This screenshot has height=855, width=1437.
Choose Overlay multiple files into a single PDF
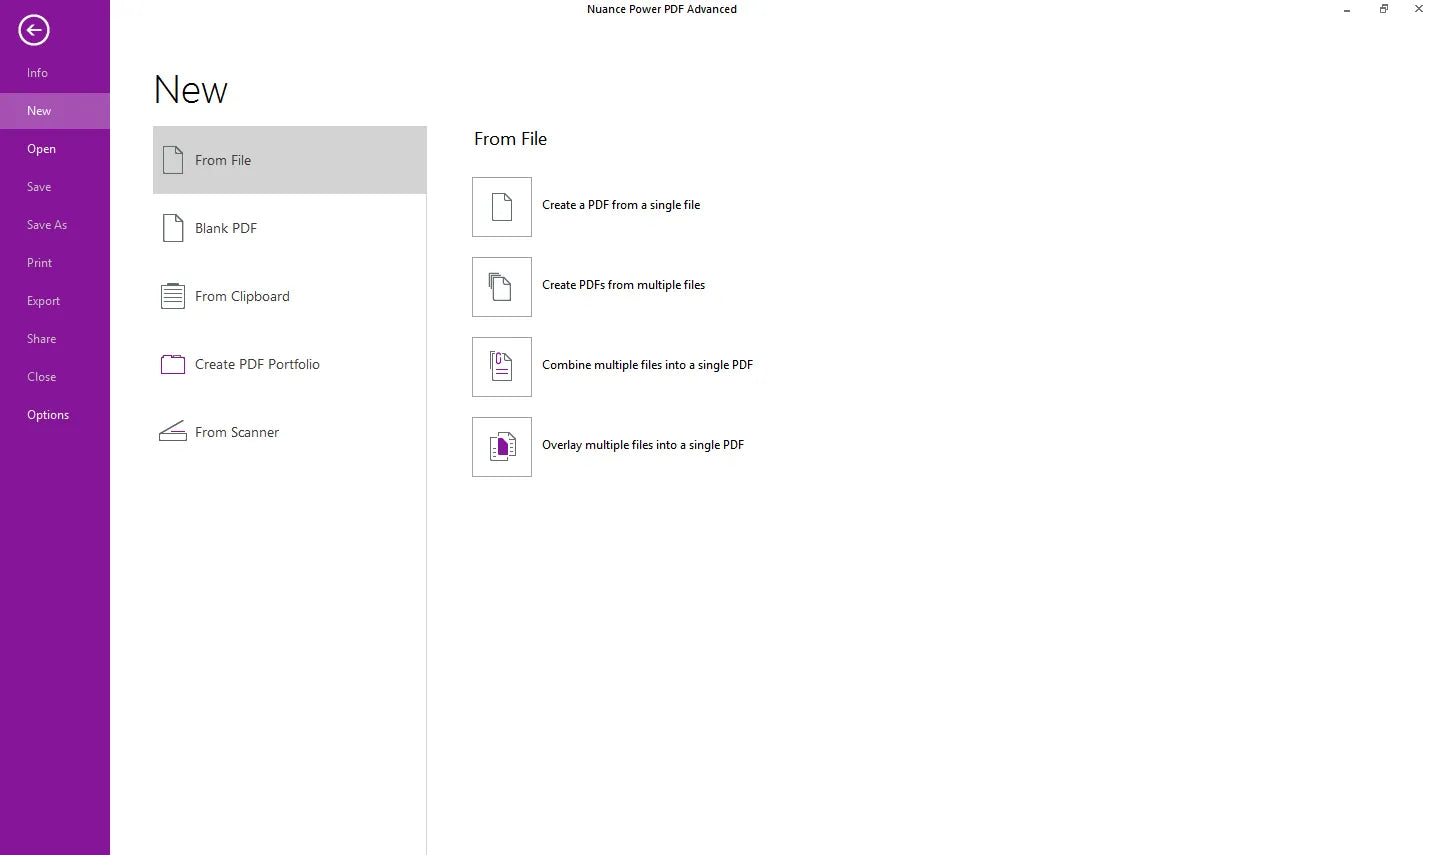point(643,444)
